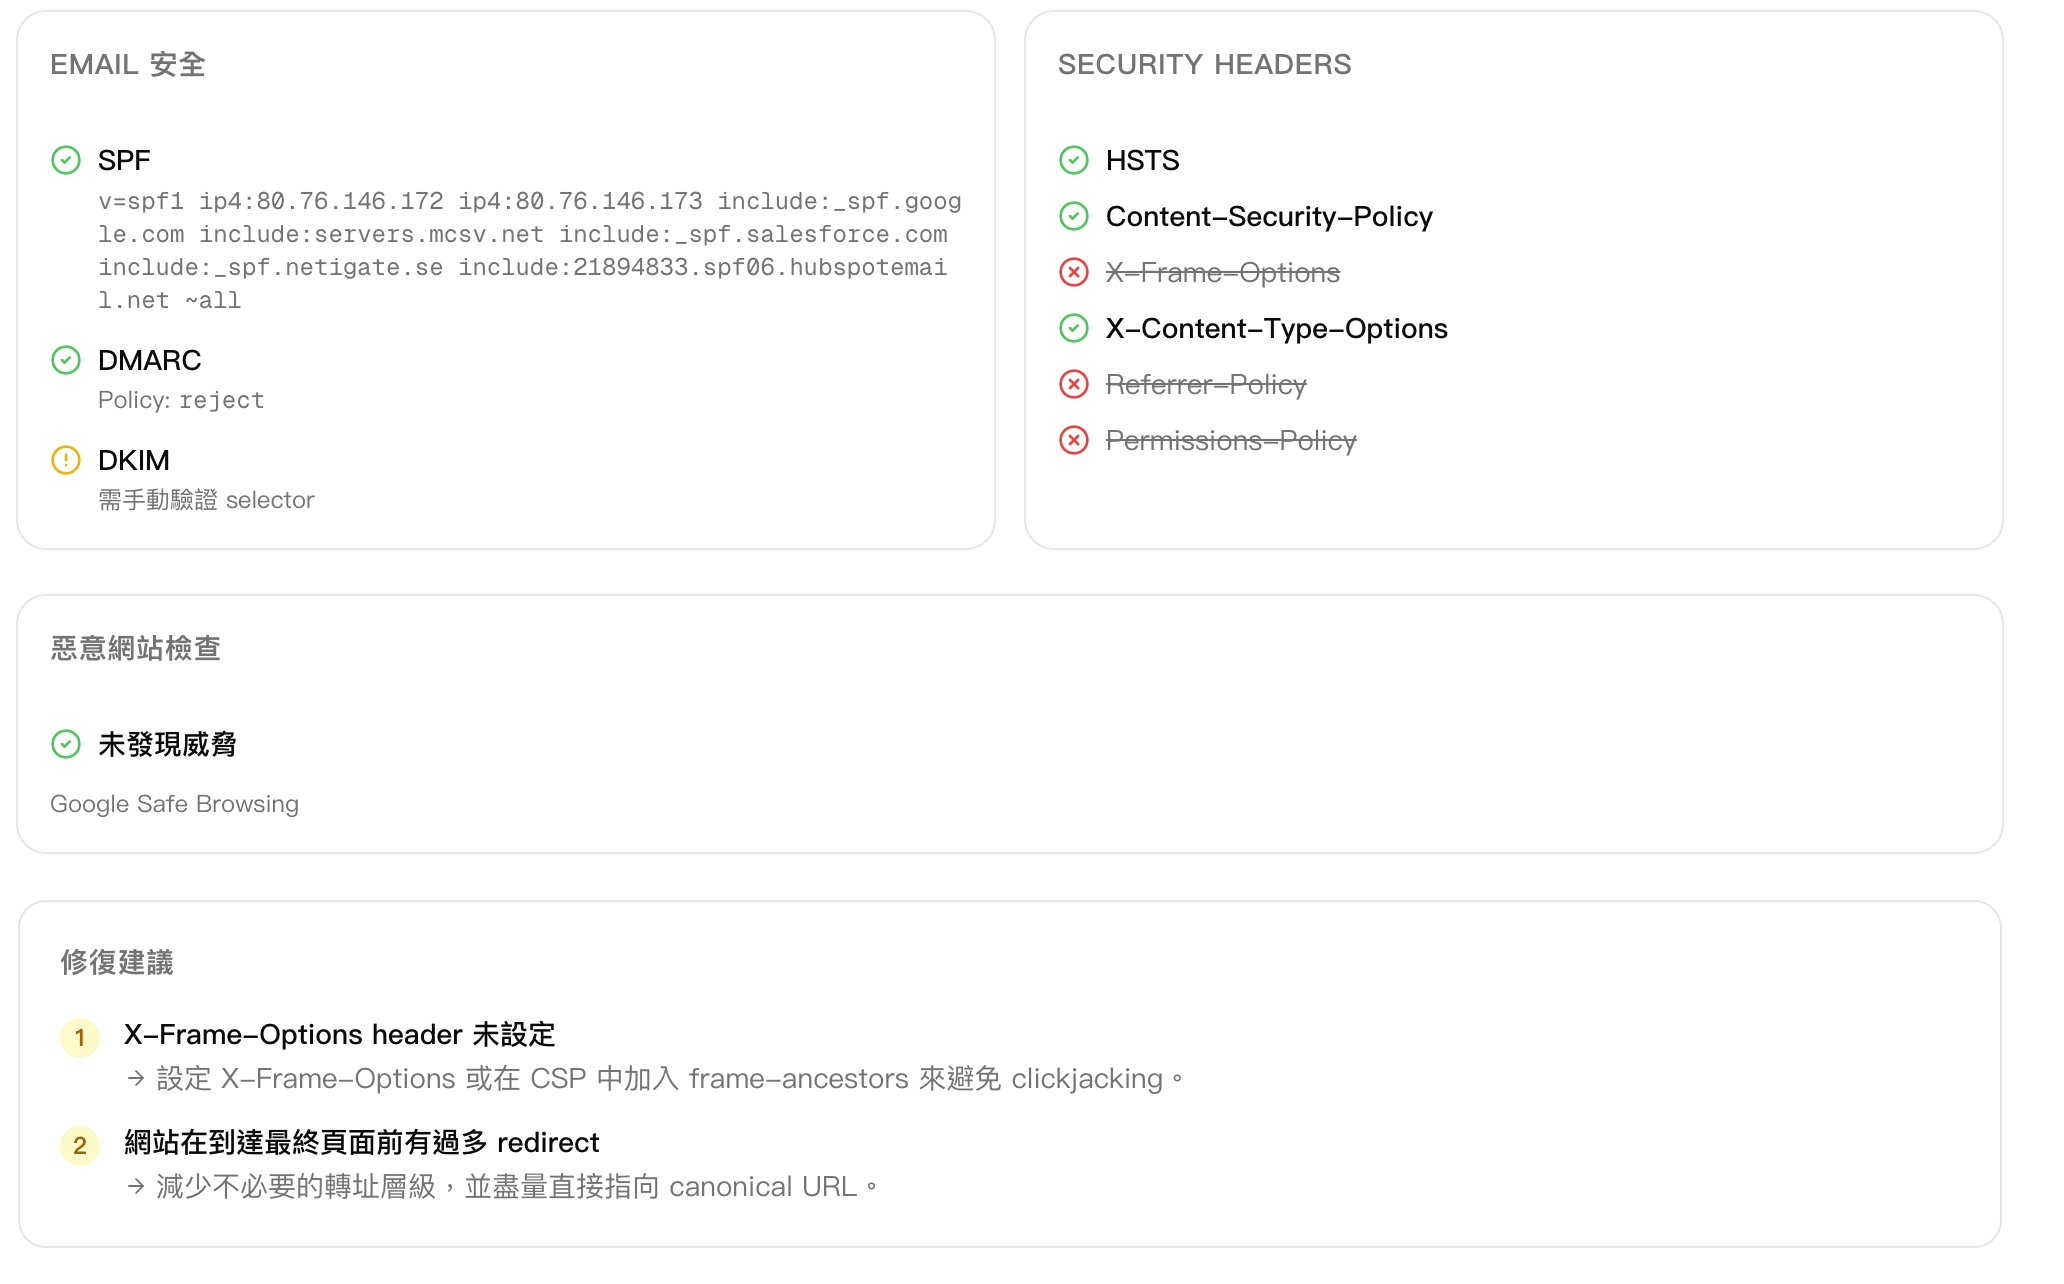Click the red cross icon beside X-Frame-Options
2064x1284 pixels.
(1074, 272)
